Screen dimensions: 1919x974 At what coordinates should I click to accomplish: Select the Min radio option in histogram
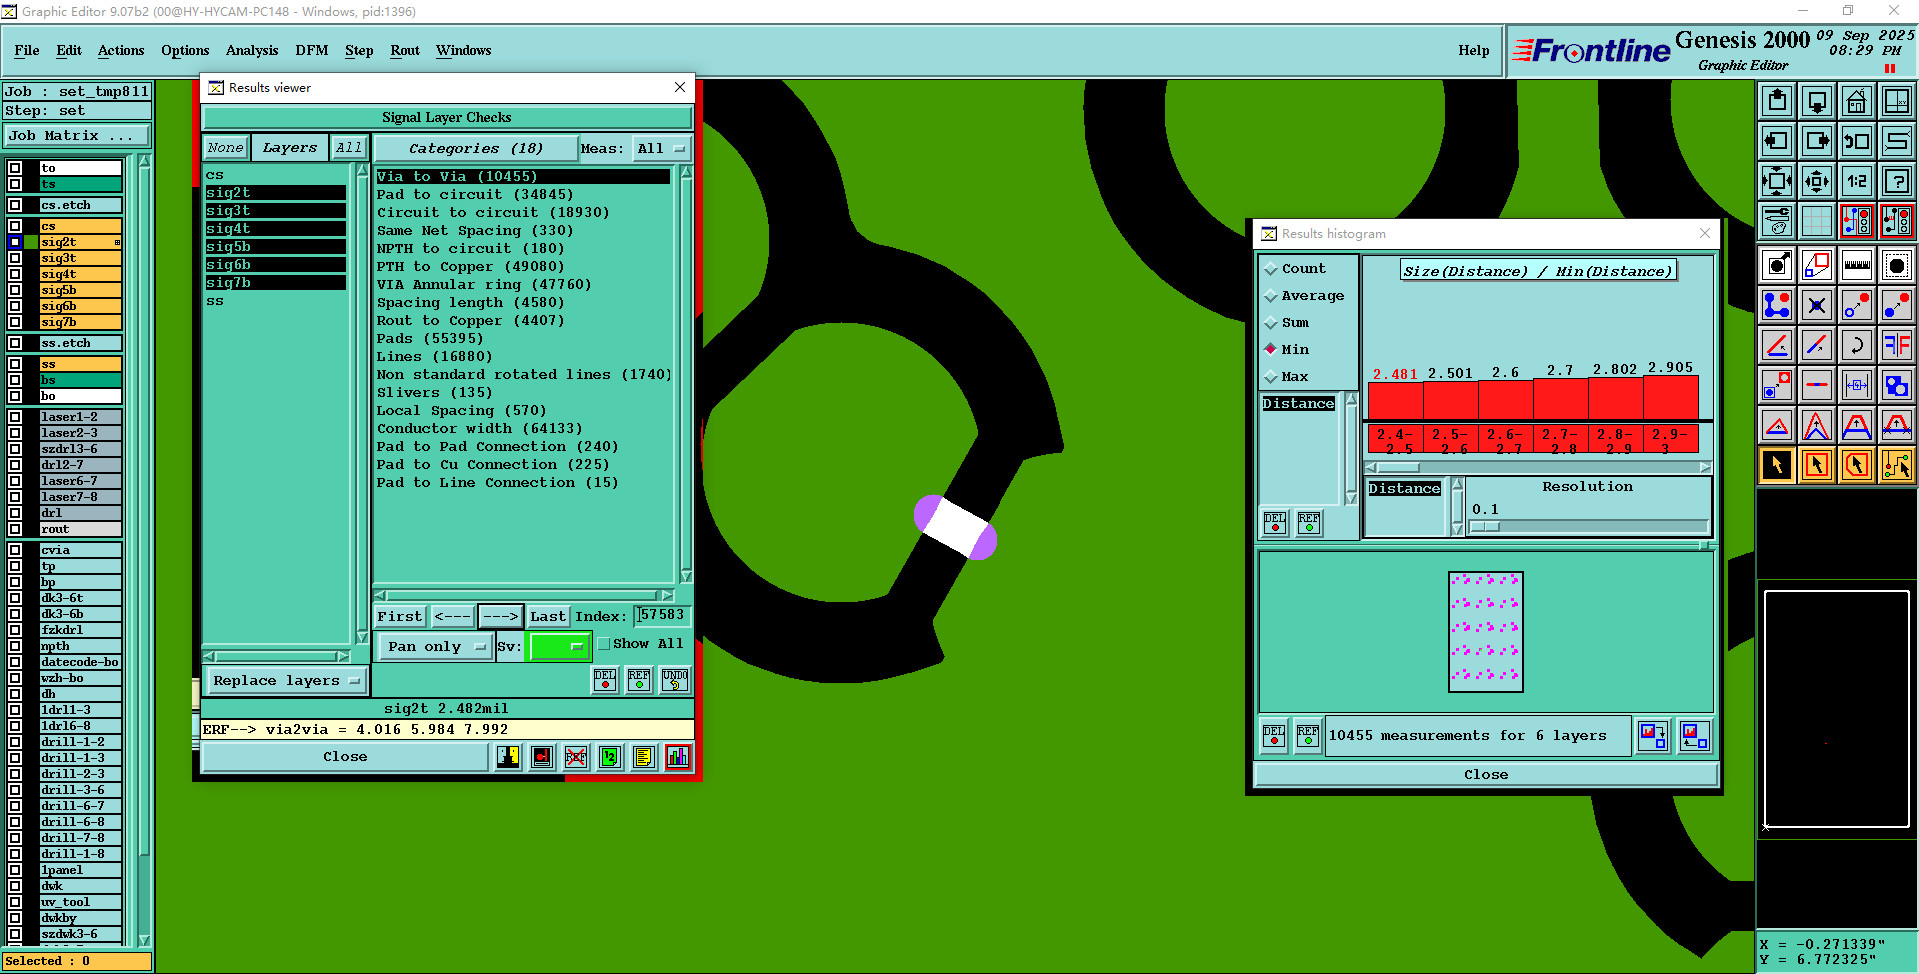click(1271, 349)
